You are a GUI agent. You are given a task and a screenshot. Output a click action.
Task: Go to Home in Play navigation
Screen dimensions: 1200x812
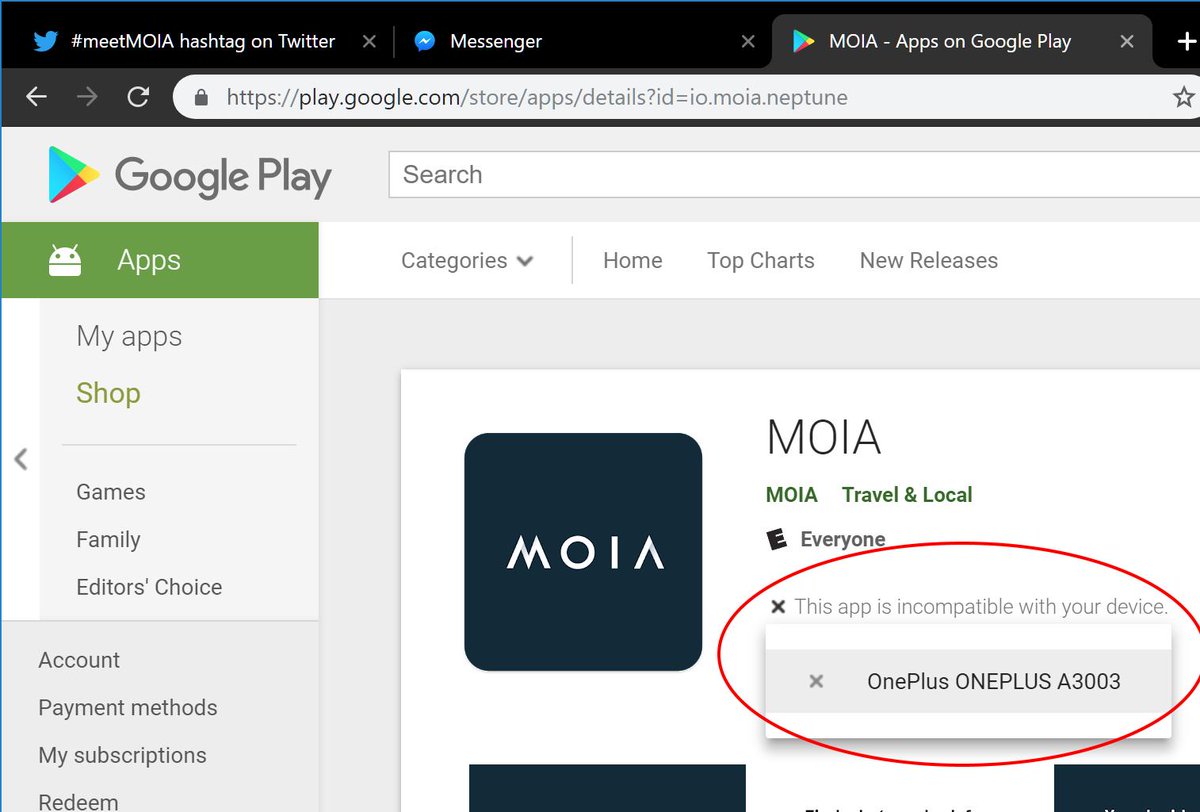pos(632,261)
